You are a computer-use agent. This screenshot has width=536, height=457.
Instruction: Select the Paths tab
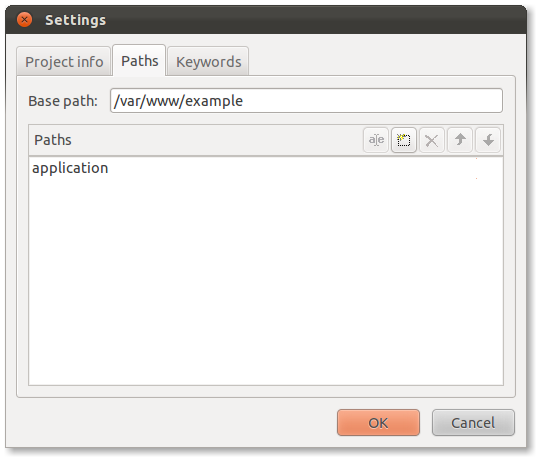(139, 61)
